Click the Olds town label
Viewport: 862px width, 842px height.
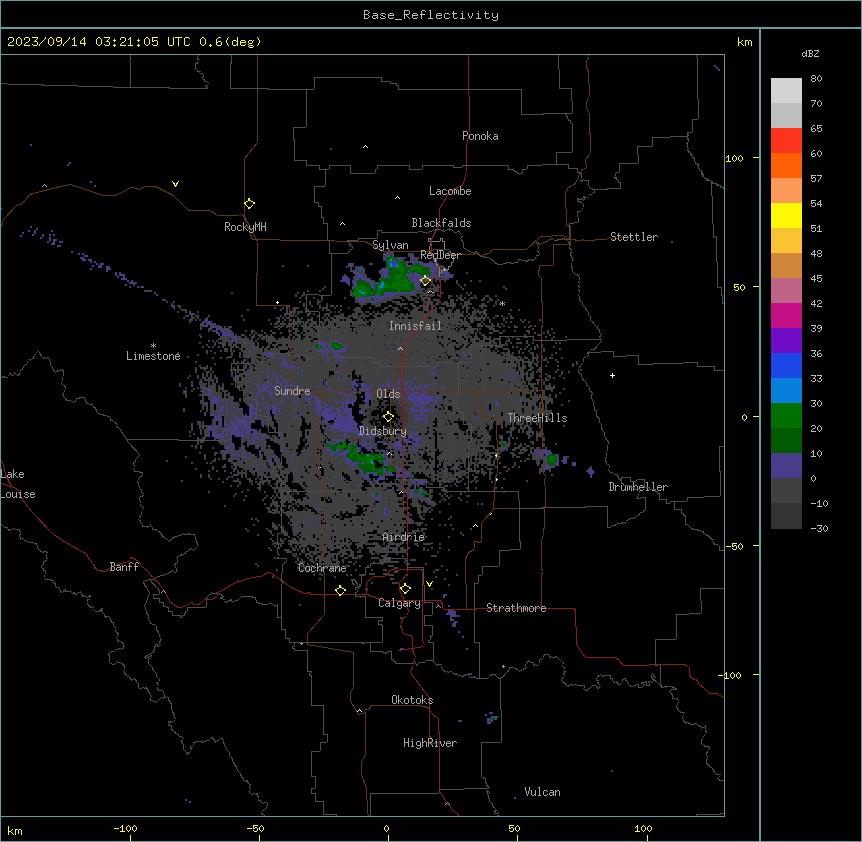coord(388,394)
